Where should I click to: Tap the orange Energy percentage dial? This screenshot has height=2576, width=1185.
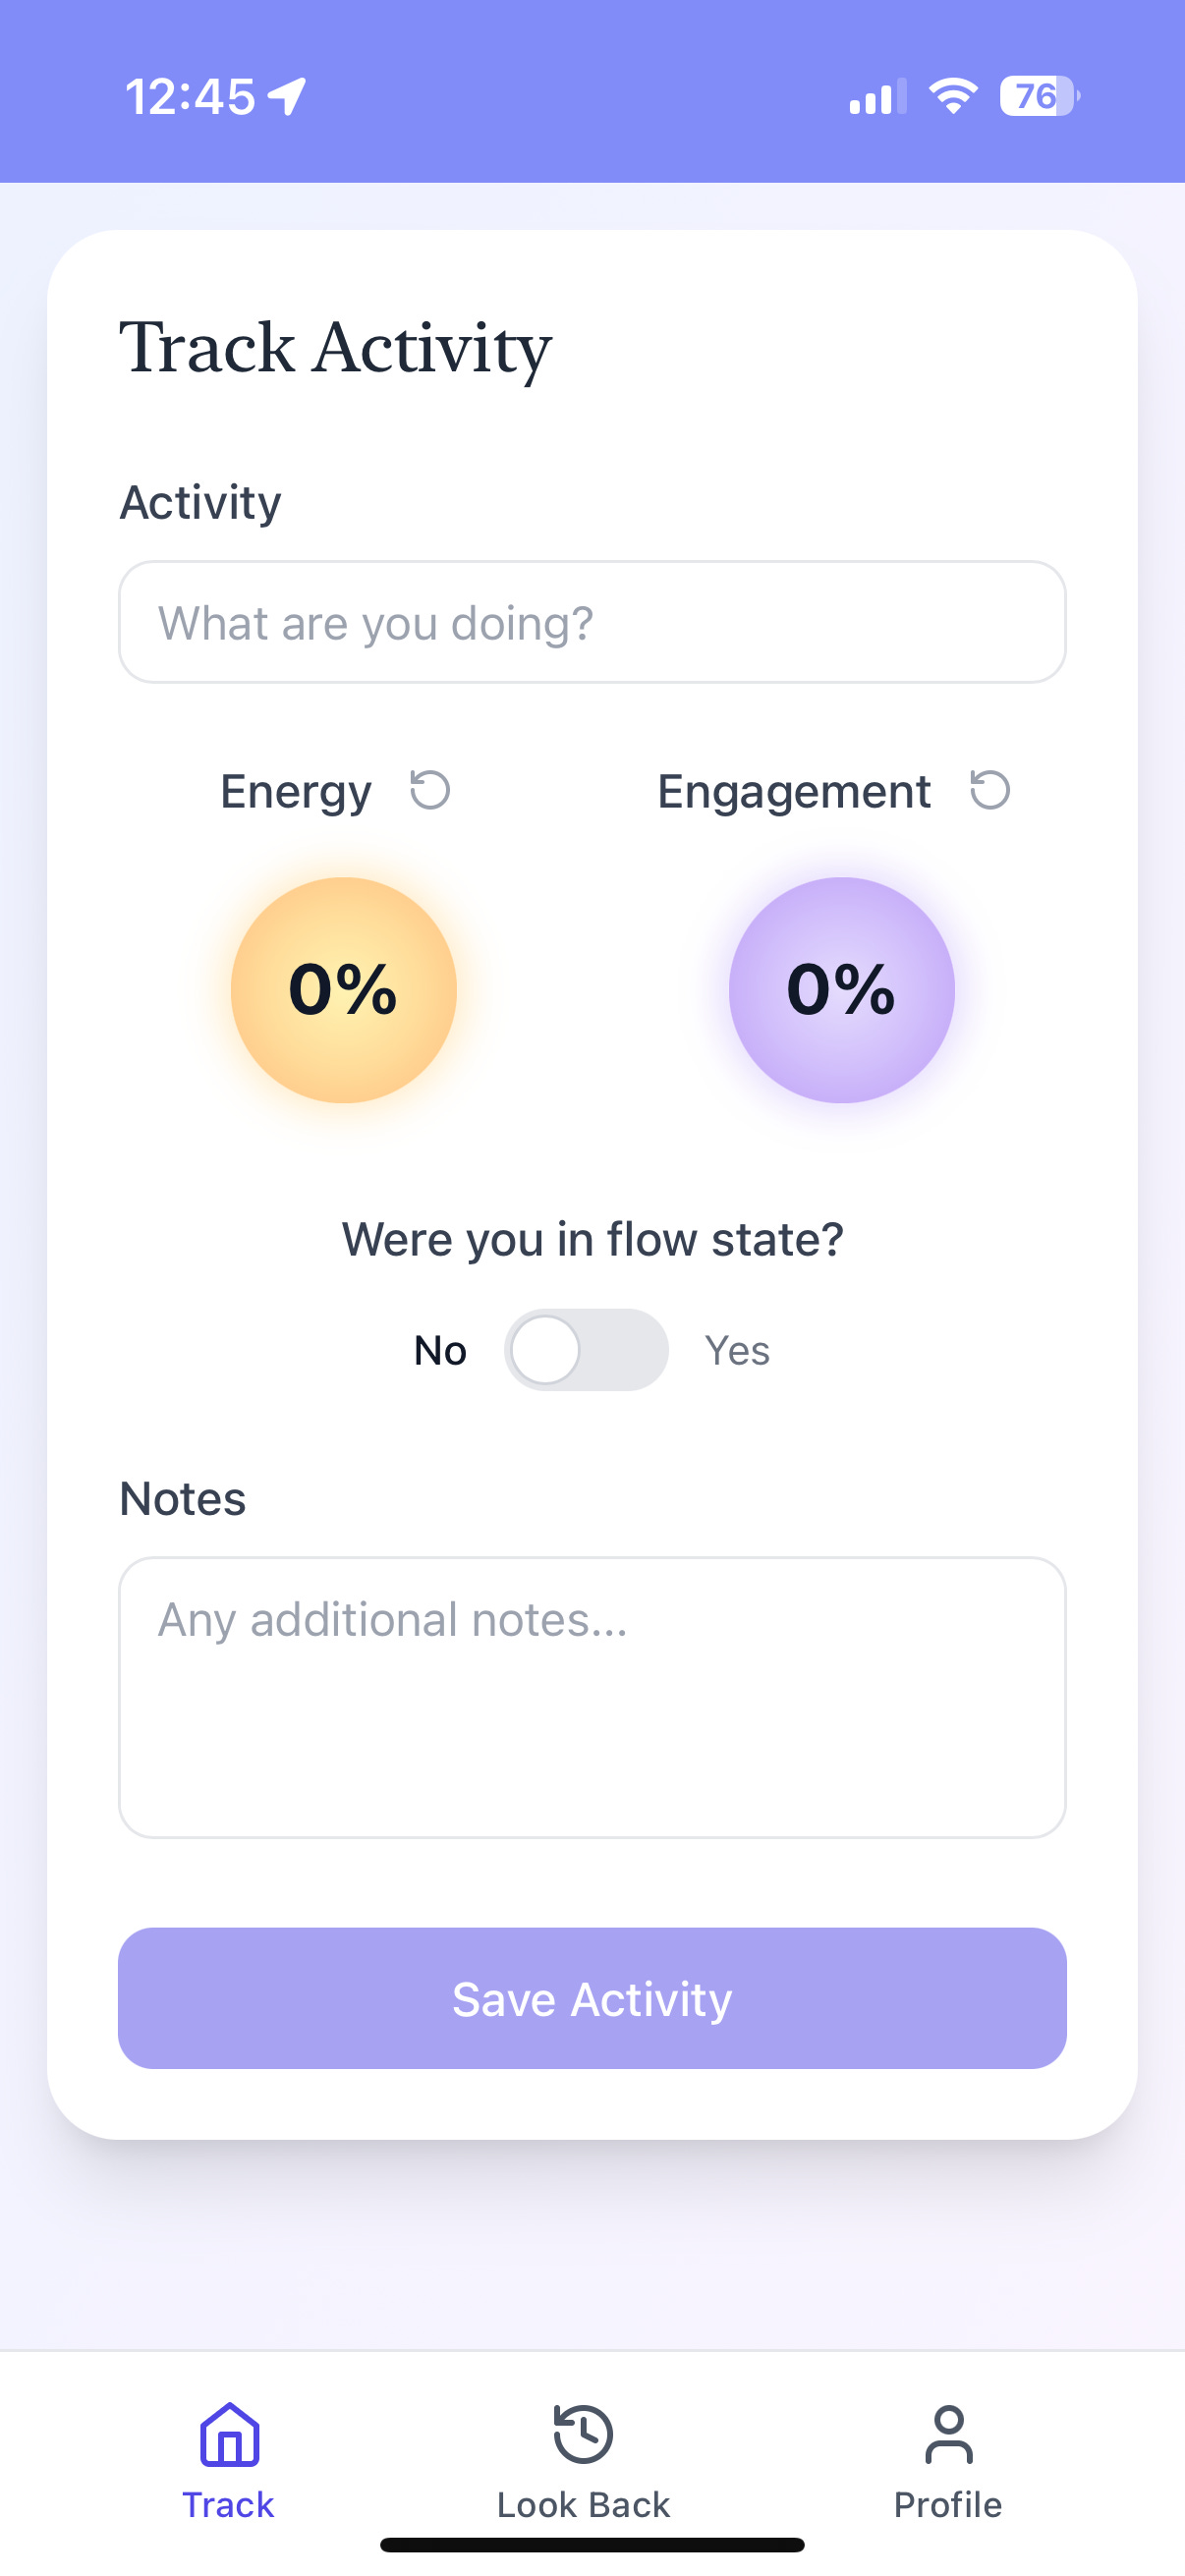pyautogui.click(x=344, y=990)
